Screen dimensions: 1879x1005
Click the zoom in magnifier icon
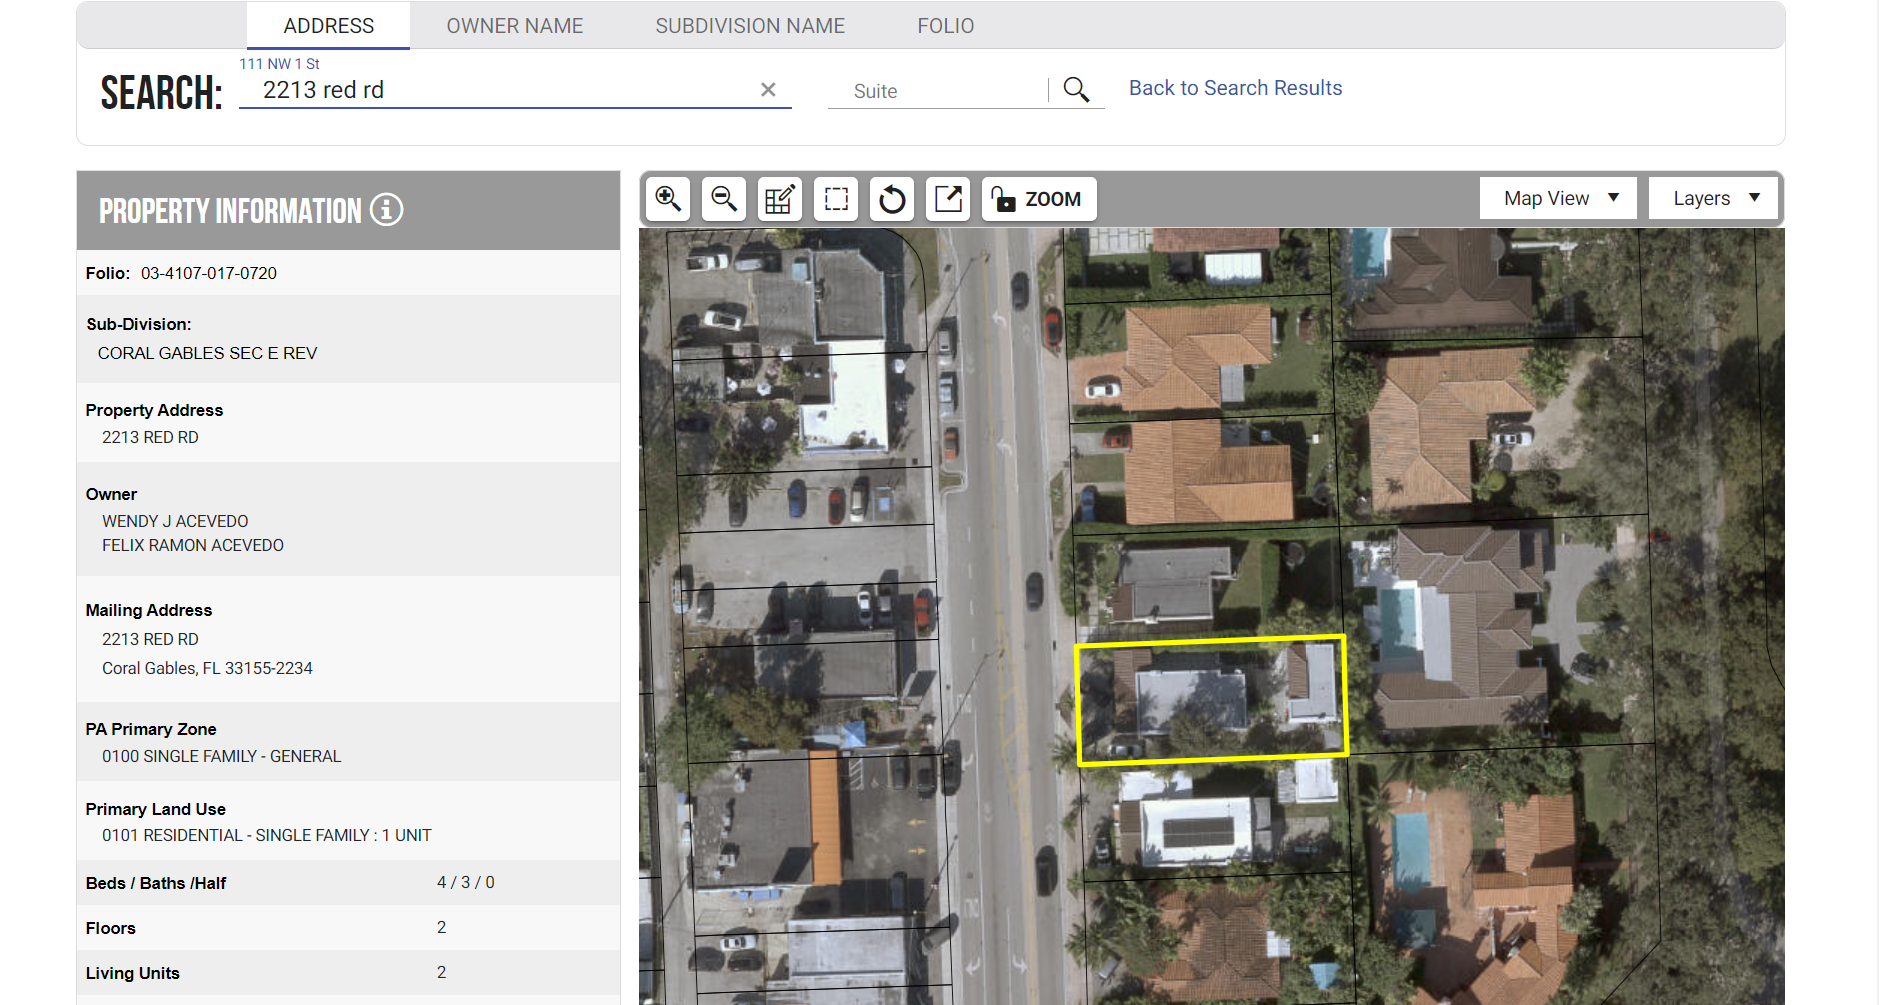tap(668, 199)
